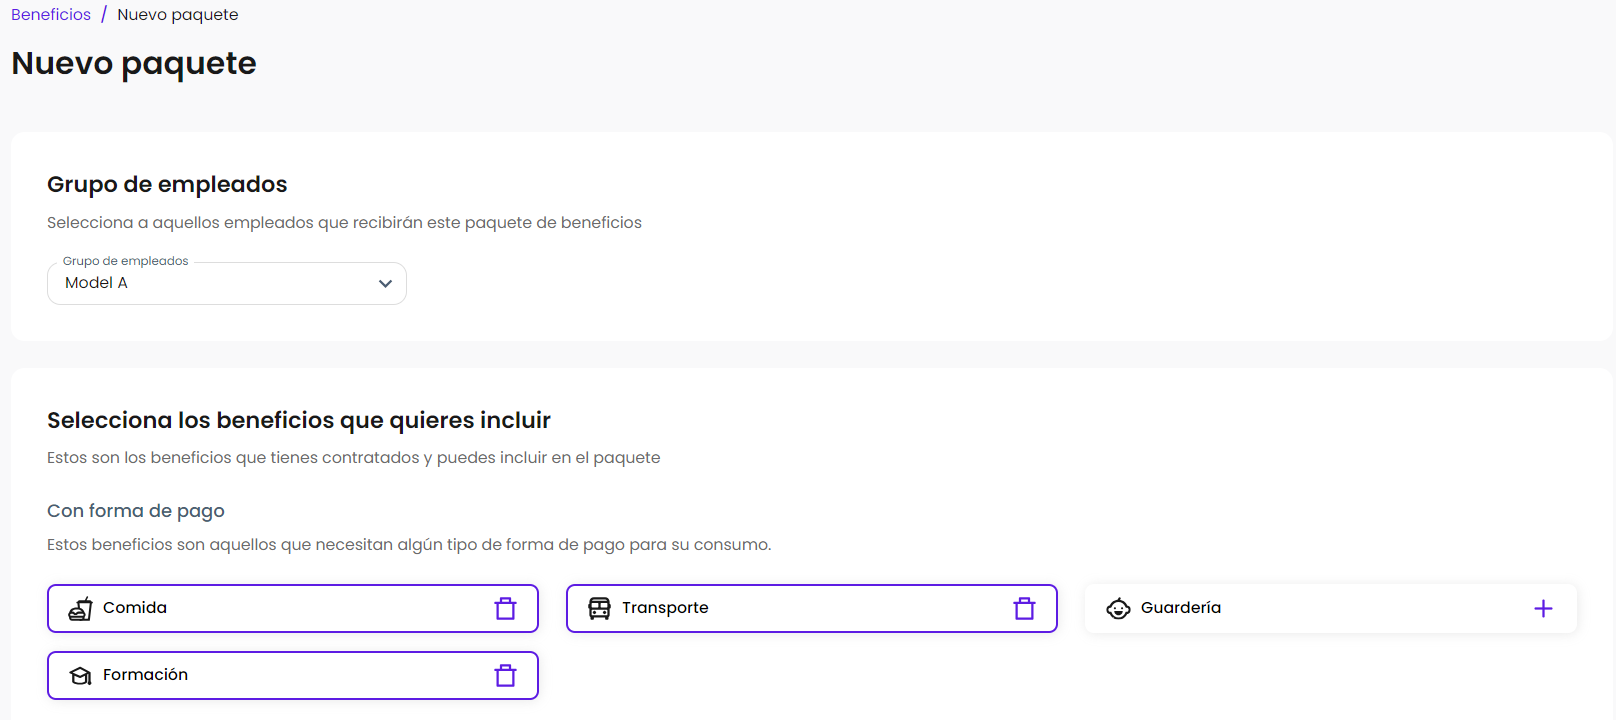Screen dimensions: 1616x720
Task: Toggle the Comida benefit card label
Action: pyautogui.click(x=135, y=608)
